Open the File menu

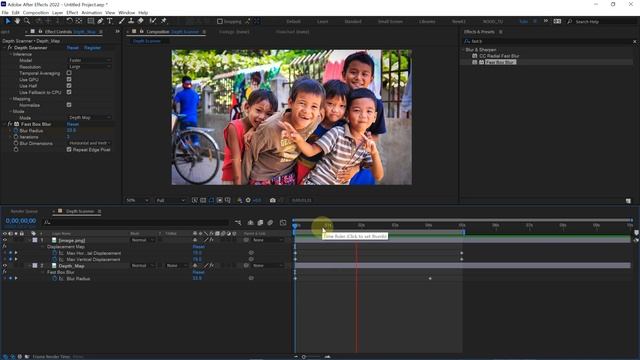(5, 13)
